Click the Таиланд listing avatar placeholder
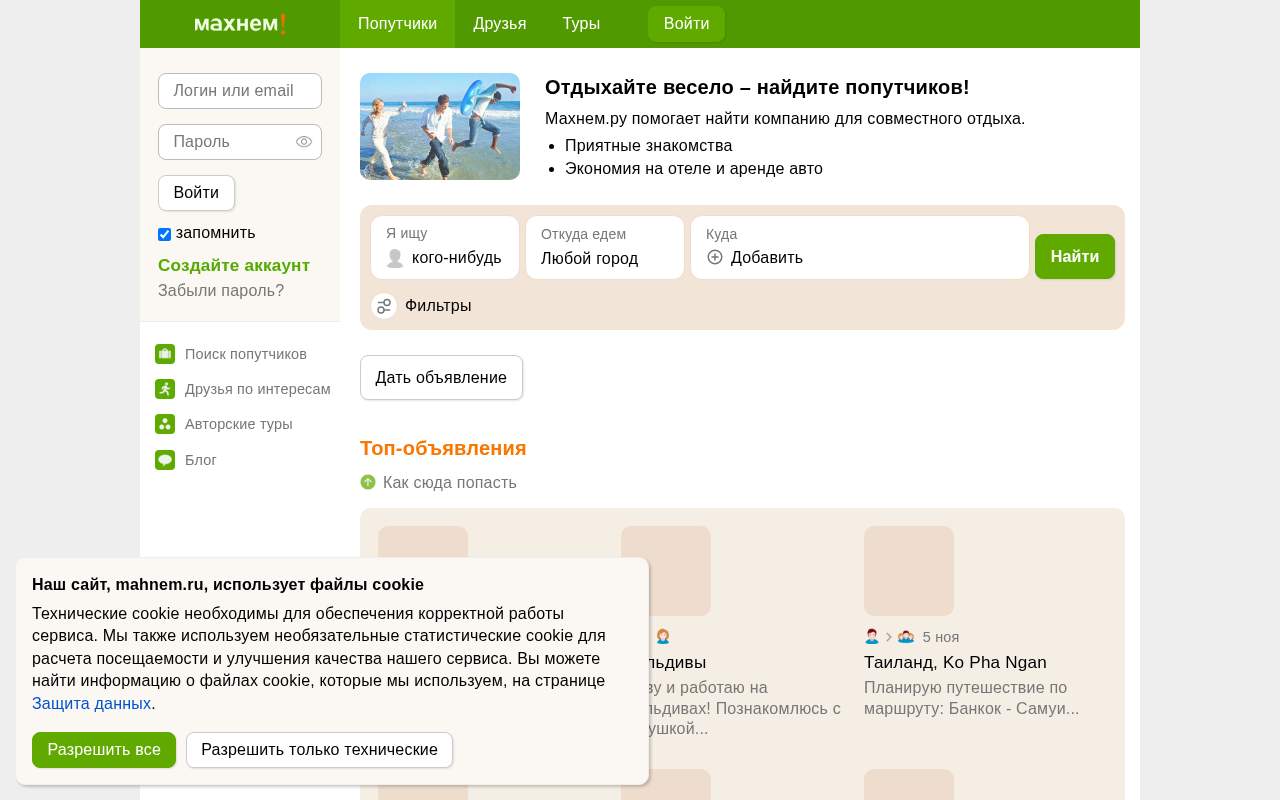Image resolution: width=1280 pixels, height=800 pixels. pyautogui.click(x=909, y=571)
